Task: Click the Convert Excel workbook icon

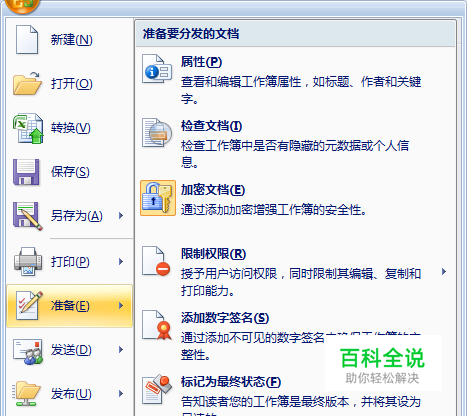Action: [28, 128]
